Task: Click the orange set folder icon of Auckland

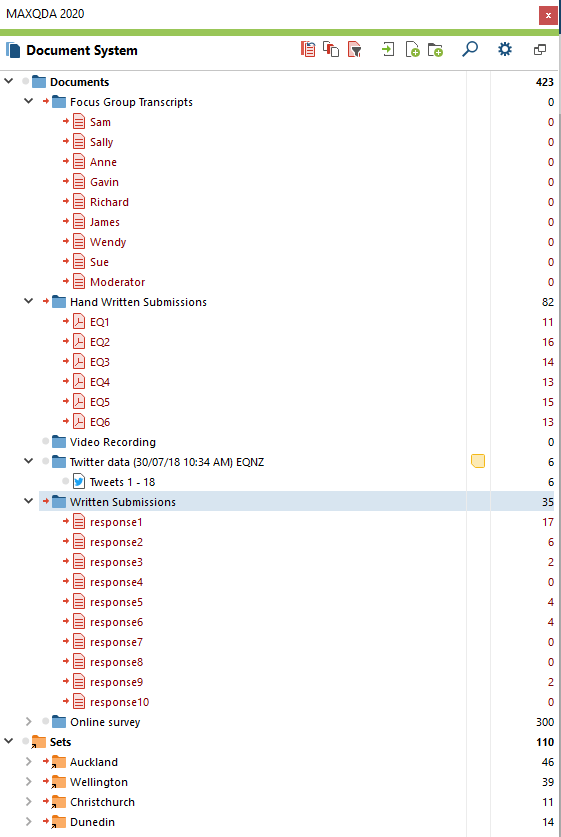Action: (59, 762)
